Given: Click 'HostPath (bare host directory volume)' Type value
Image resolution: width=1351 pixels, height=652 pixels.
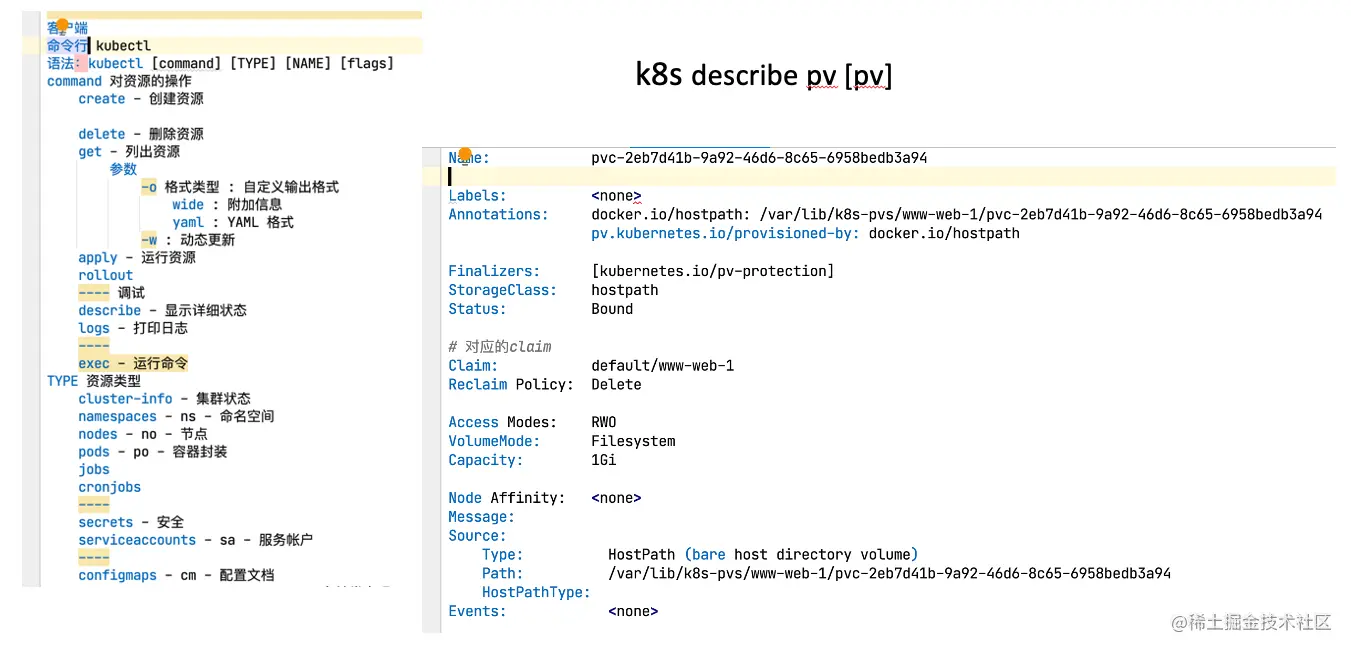Looking at the screenshot, I should point(763,555).
